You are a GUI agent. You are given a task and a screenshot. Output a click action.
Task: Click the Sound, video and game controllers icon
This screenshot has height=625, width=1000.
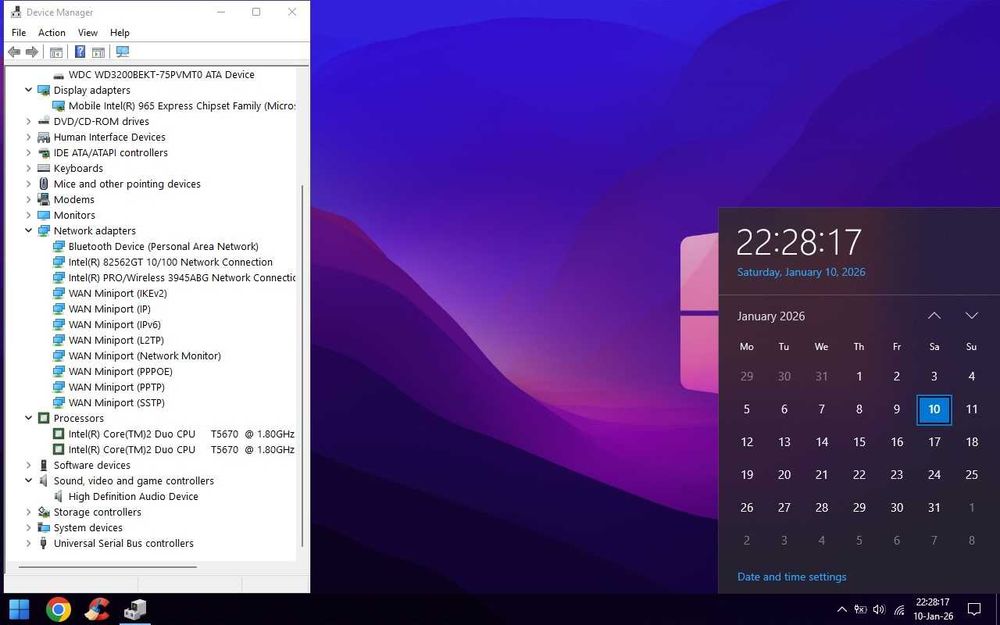43,481
